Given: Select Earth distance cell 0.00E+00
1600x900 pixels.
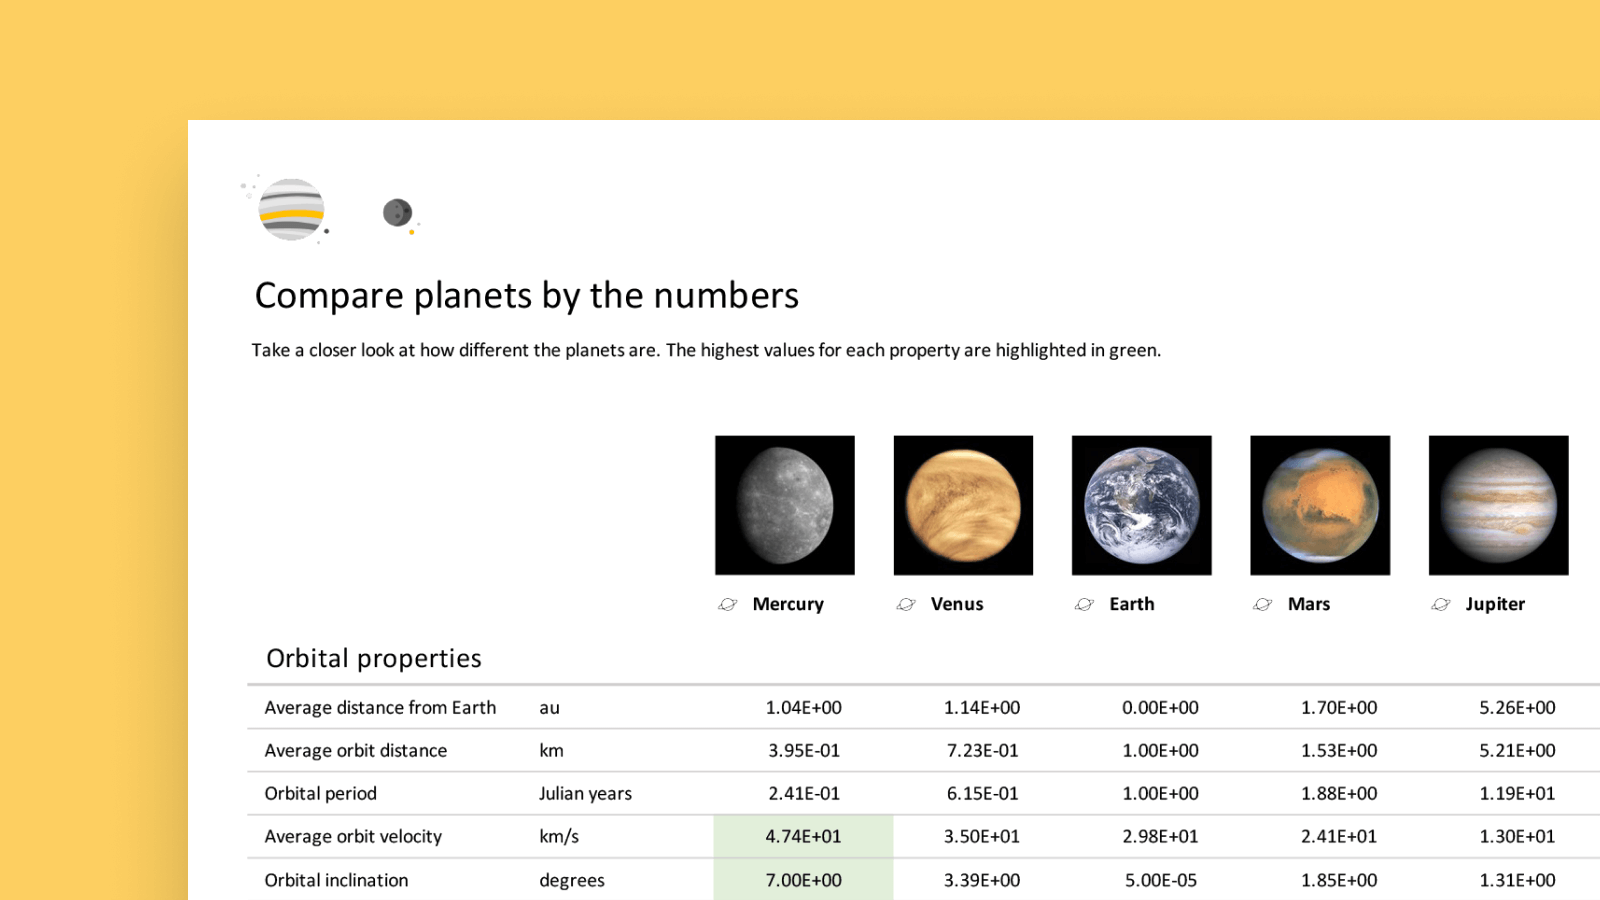Looking at the screenshot, I should tap(1160, 707).
